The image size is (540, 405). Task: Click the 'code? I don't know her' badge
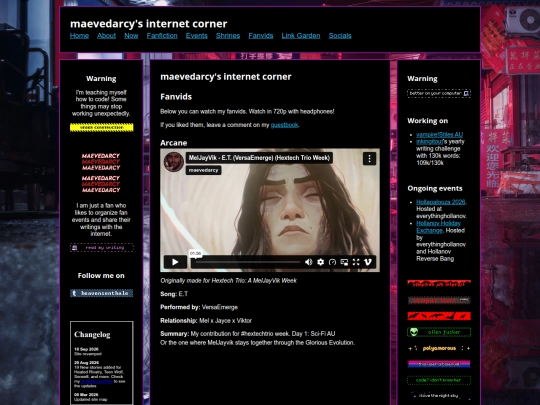tap(439, 380)
